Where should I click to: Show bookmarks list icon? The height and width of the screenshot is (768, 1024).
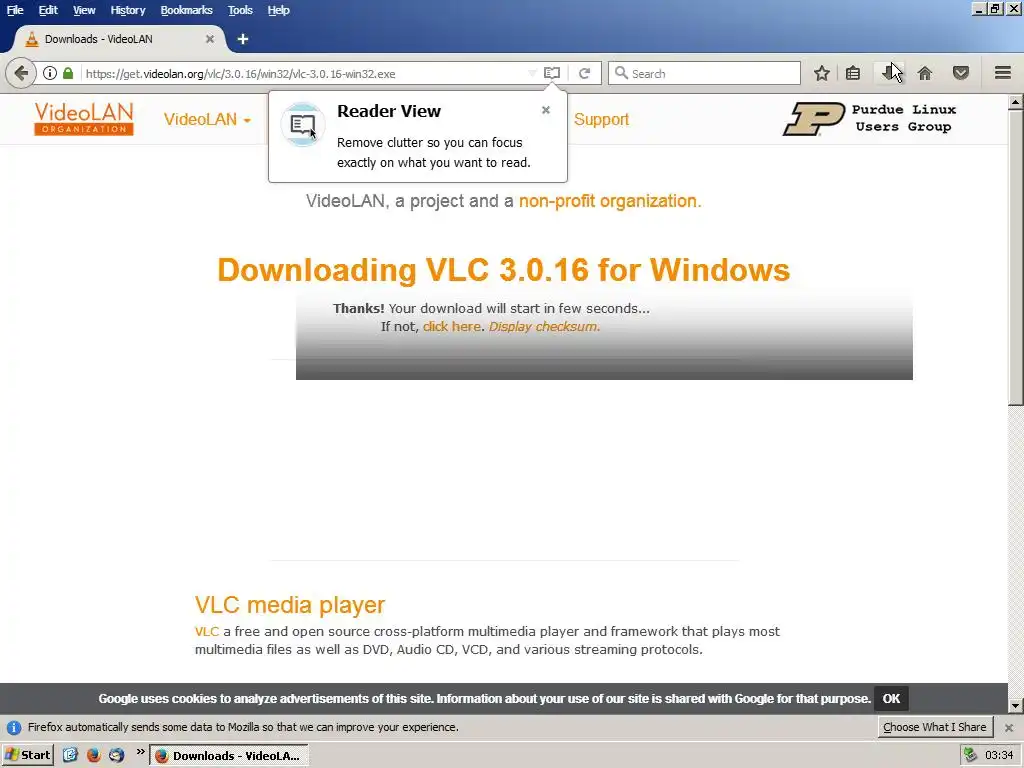point(853,73)
